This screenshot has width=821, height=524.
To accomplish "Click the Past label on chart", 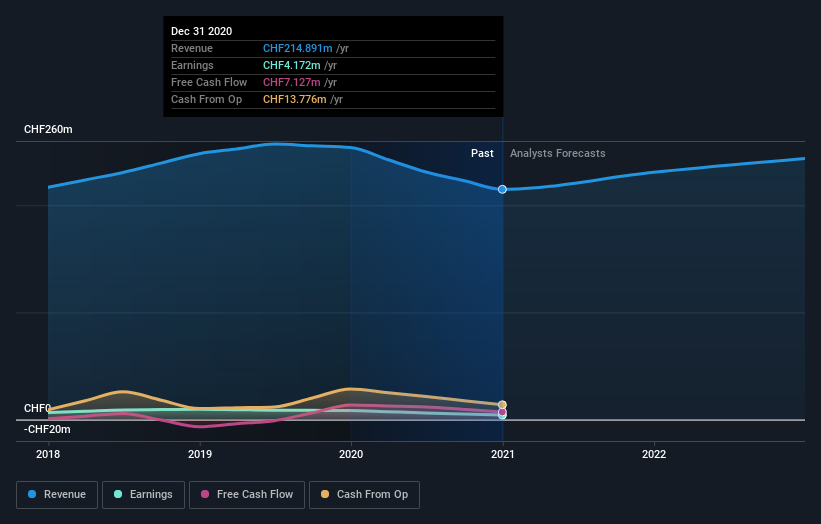I will (x=482, y=153).
